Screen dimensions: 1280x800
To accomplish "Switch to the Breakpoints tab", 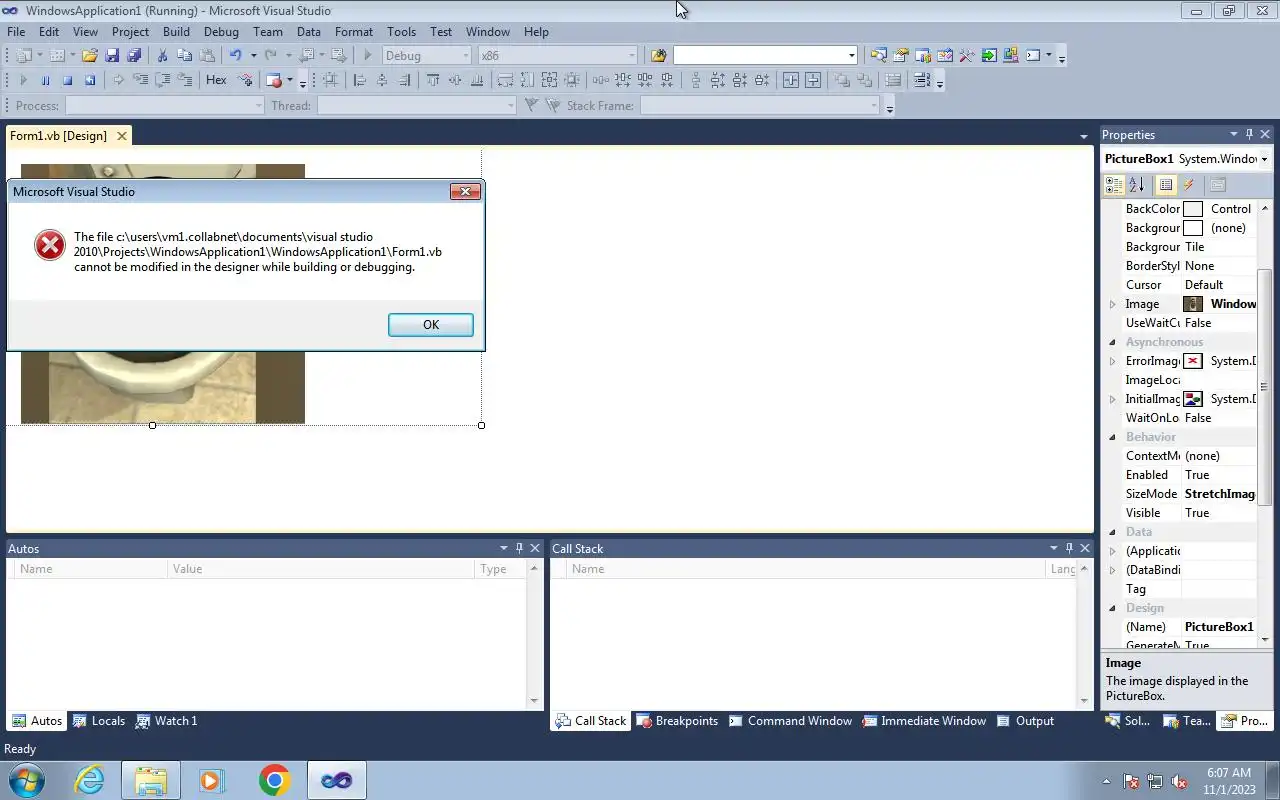I will [x=677, y=721].
